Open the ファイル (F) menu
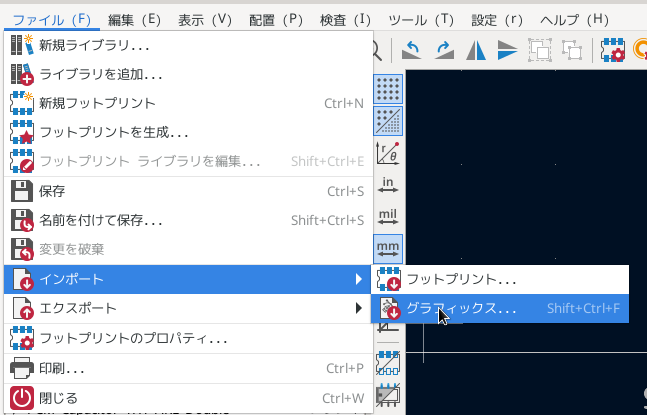This screenshot has width=647, height=415. (52, 20)
